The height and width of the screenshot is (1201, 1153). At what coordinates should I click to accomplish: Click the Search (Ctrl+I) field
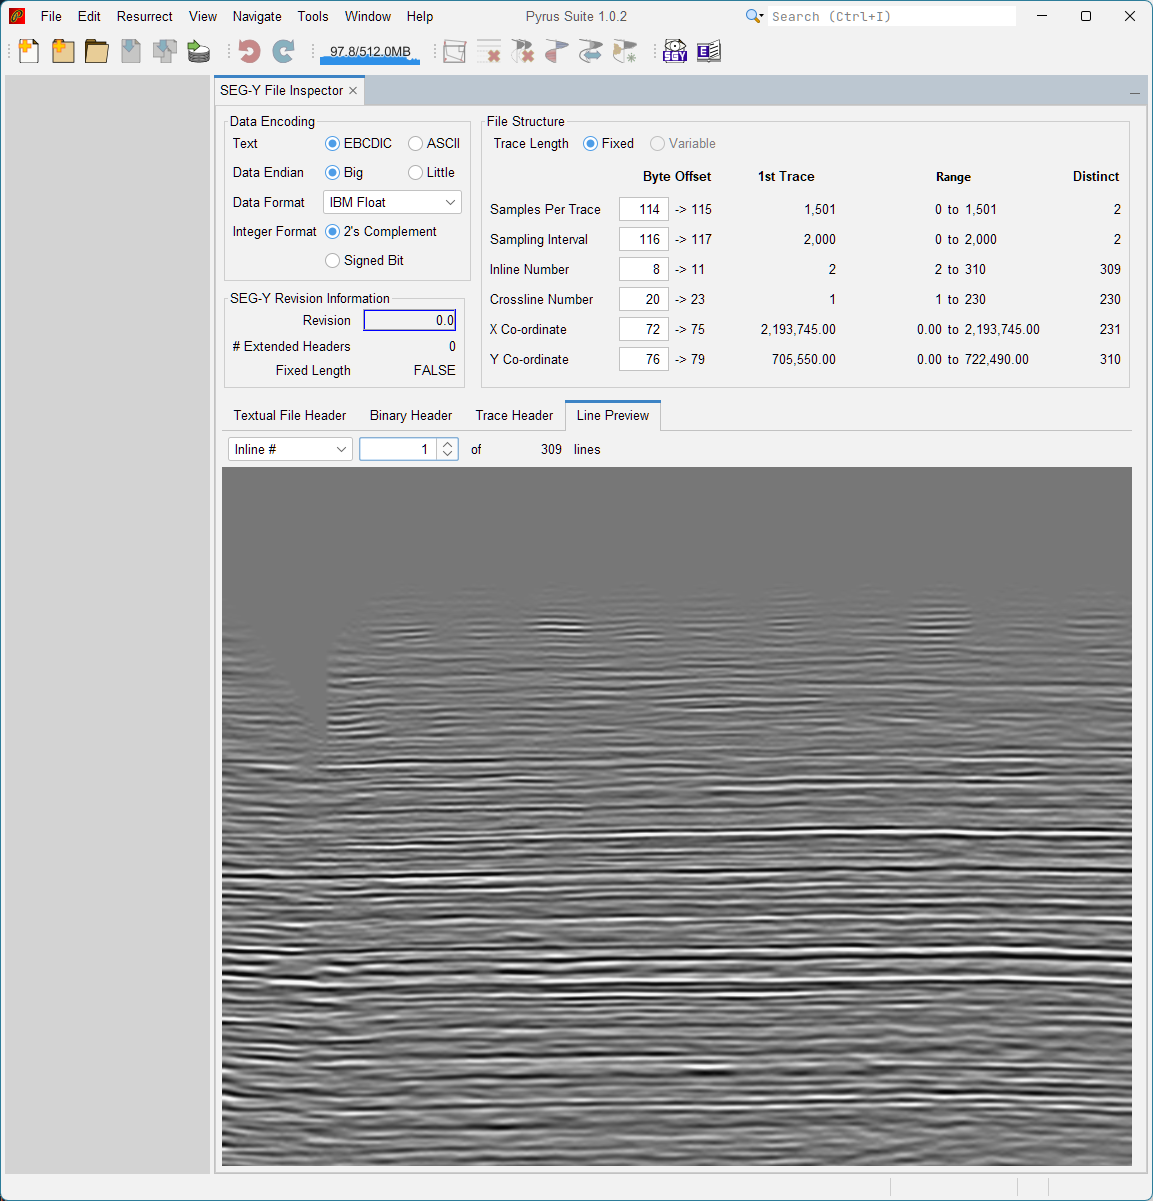coord(892,16)
